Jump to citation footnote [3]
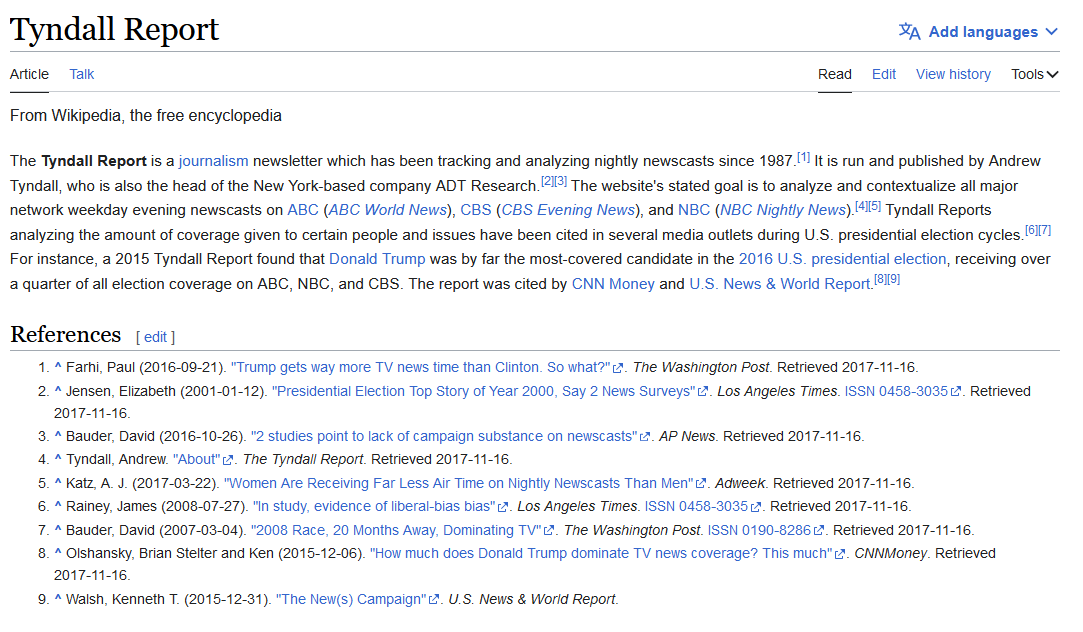This screenshot has height=632, width=1083. (x=561, y=182)
